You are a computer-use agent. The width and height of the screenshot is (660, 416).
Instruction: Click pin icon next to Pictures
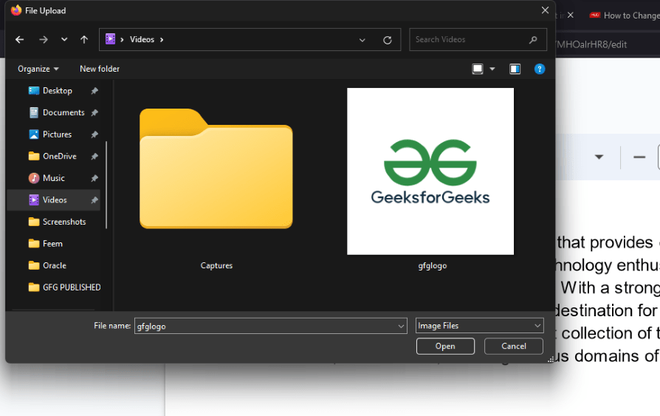pyautogui.click(x=94, y=135)
